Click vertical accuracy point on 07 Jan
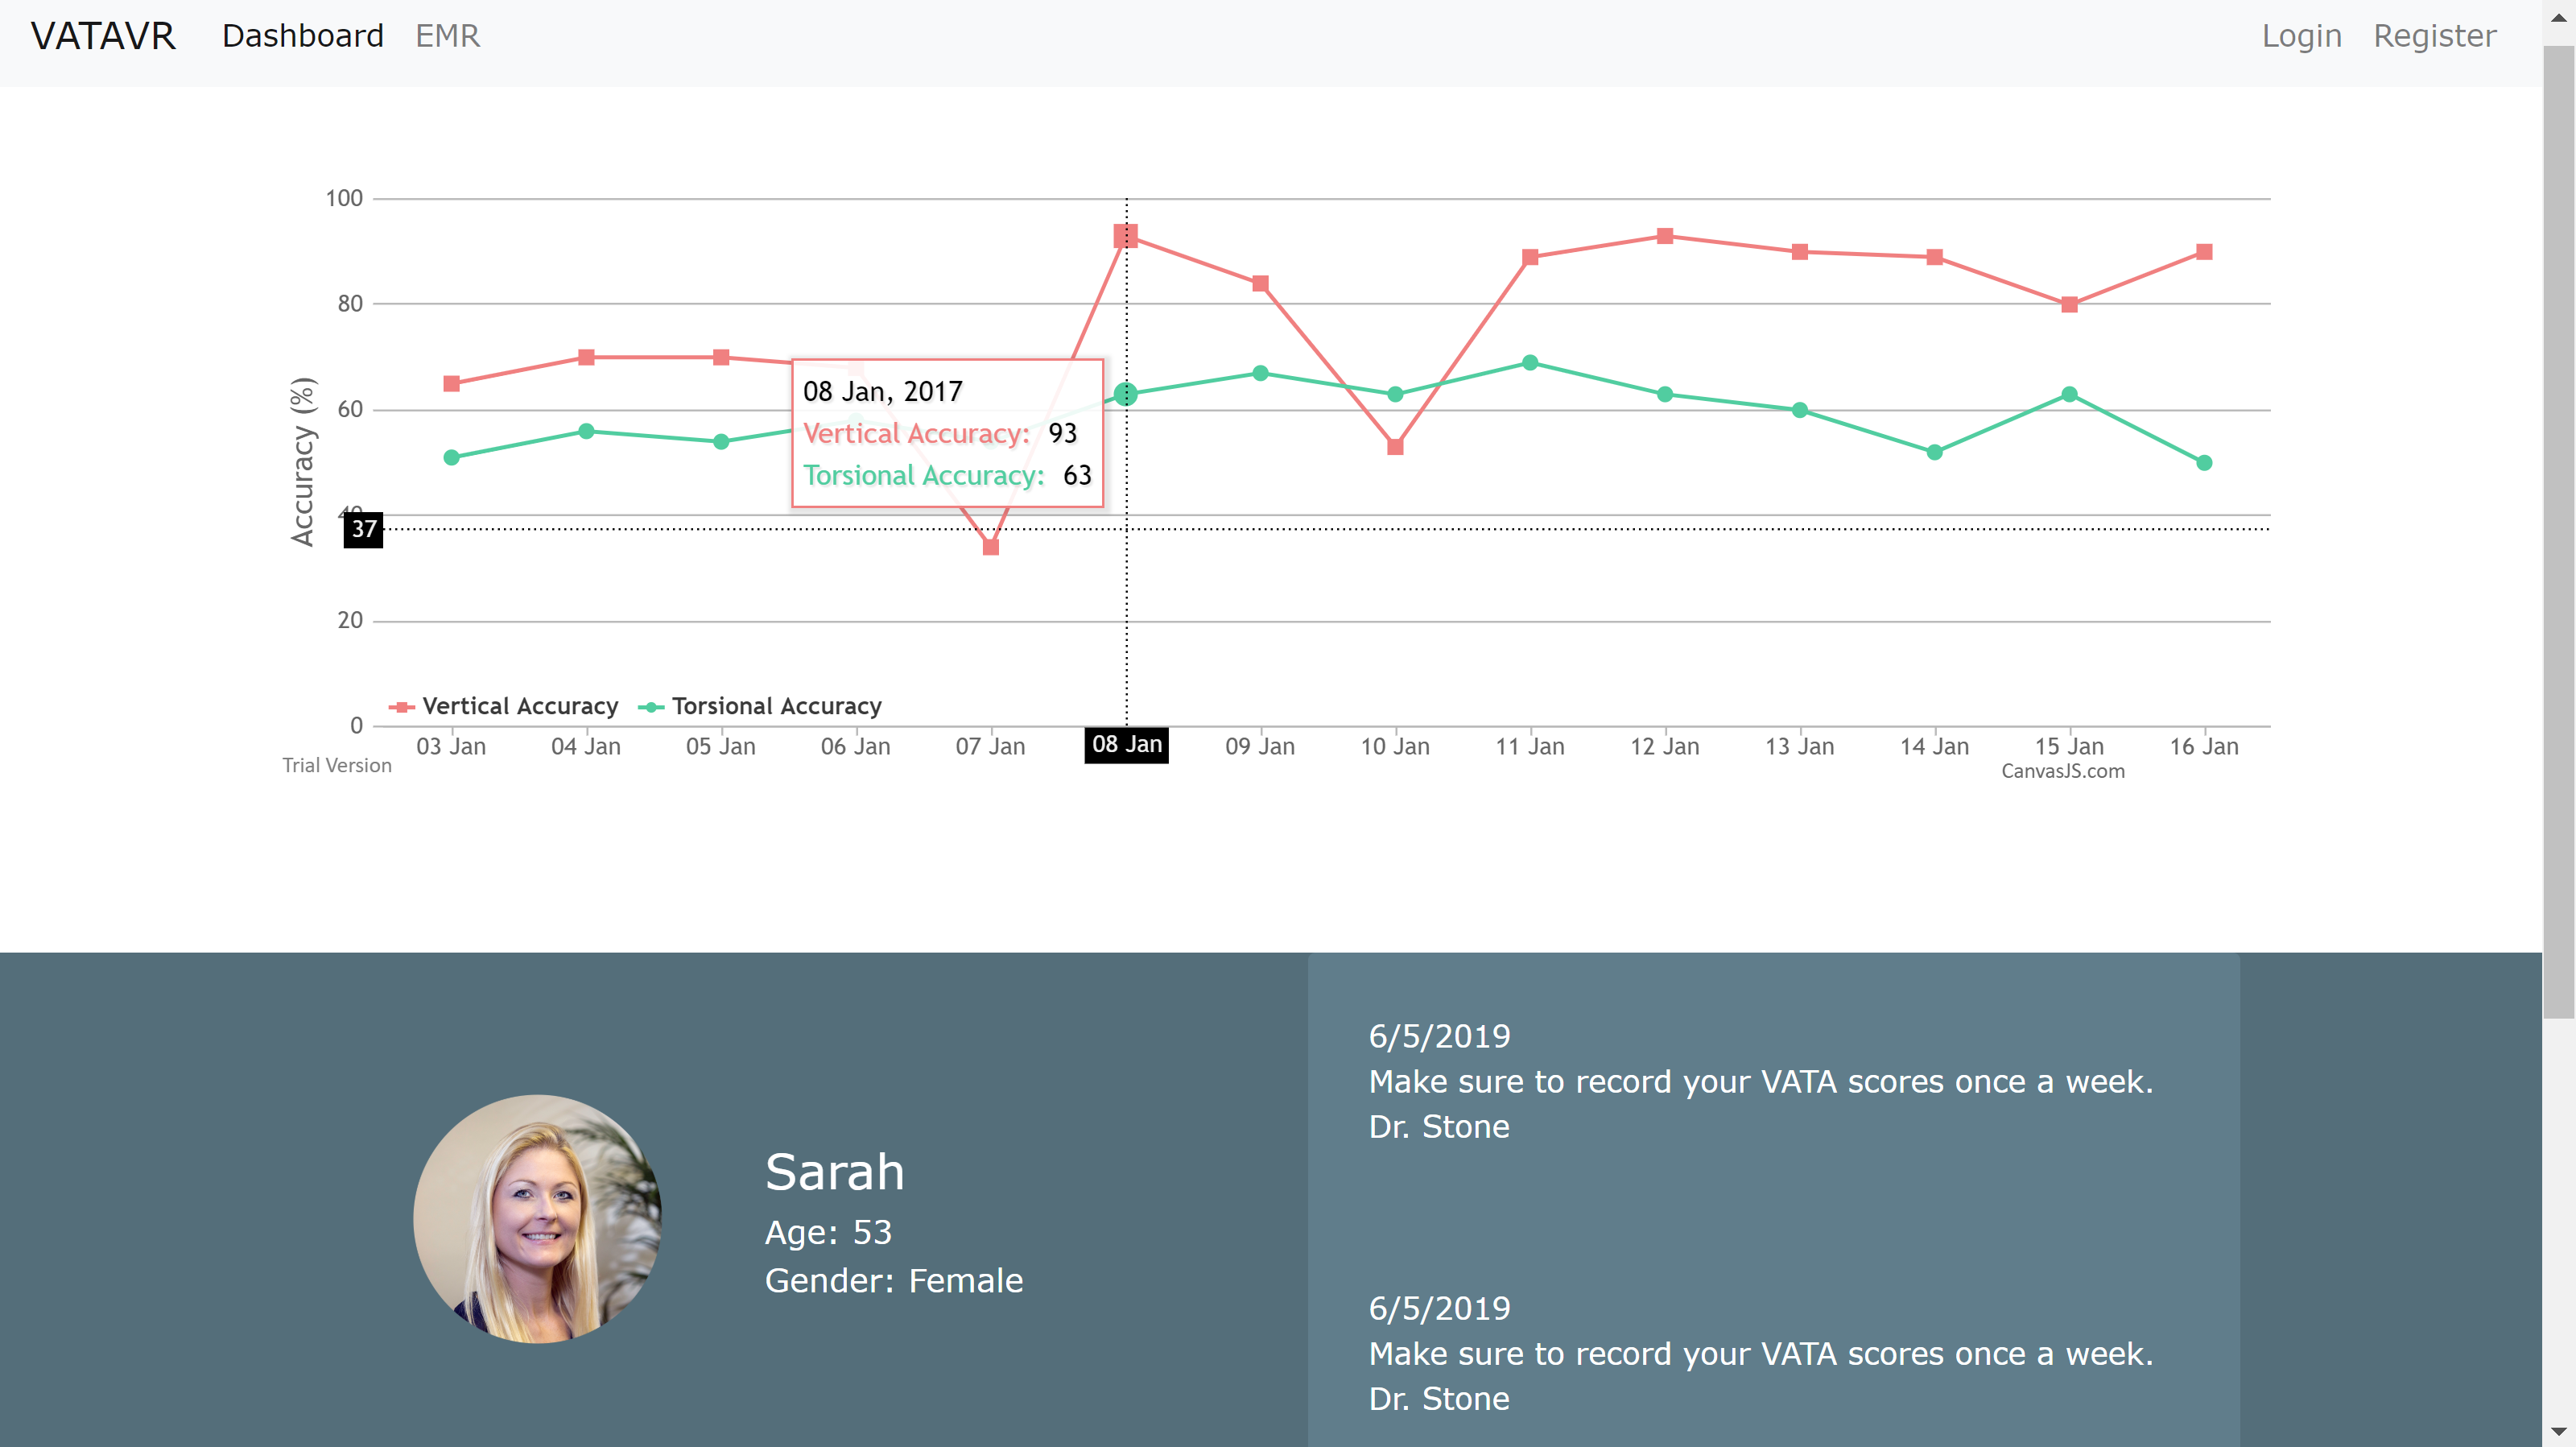Screen dimensions: 2576x1447 [990, 547]
